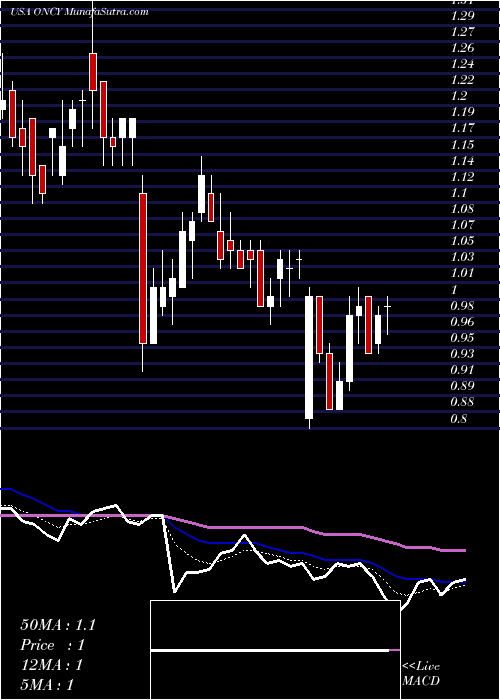Click the 0.88 price axis label
The height and width of the screenshot is (700, 500).
(462, 402)
